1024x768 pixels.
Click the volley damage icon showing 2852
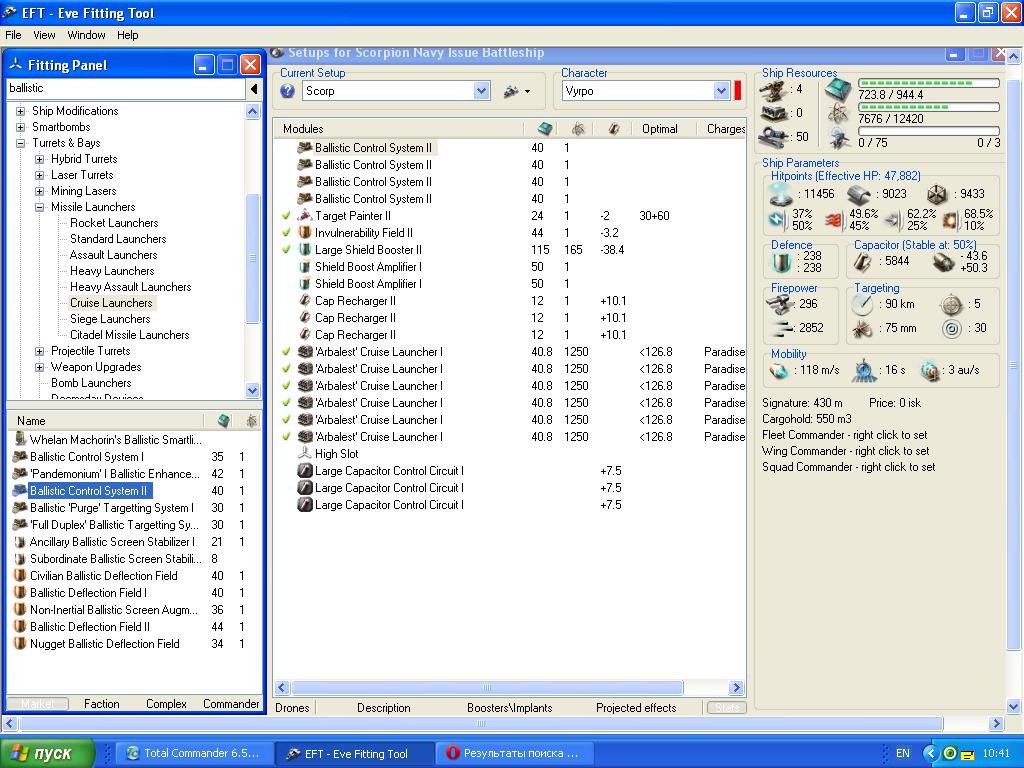point(780,328)
